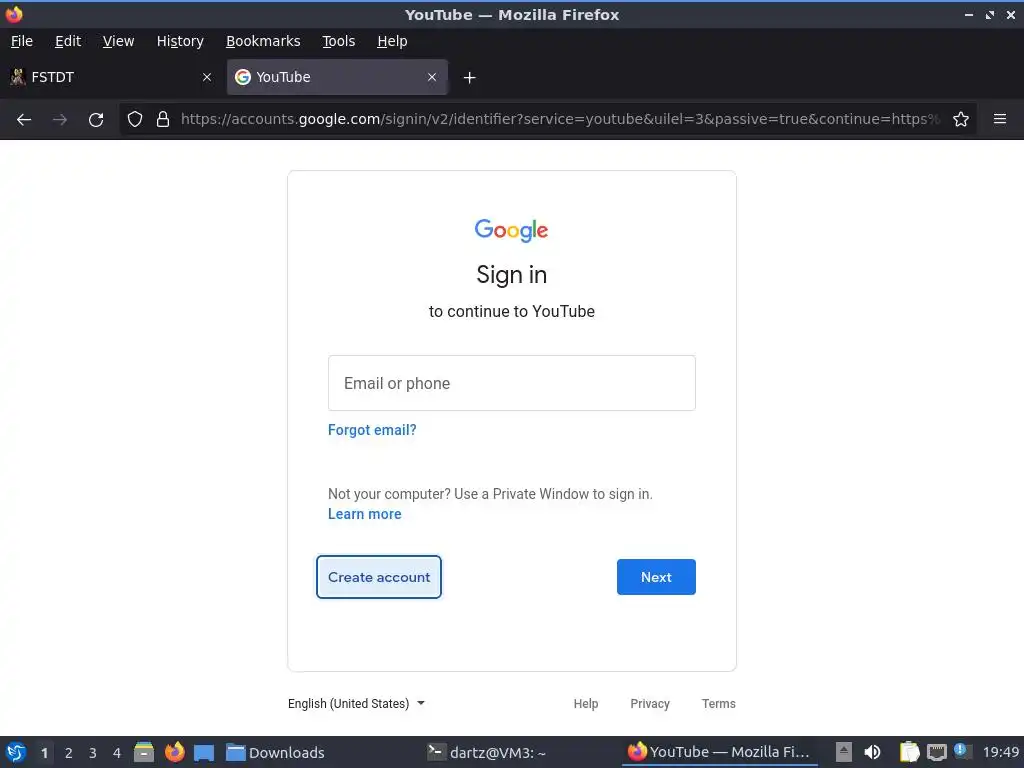The width and height of the screenshot is (1024, 768).
Task: Switch to workspace 2
Action: pyautogui.click(x=69, y=753)
